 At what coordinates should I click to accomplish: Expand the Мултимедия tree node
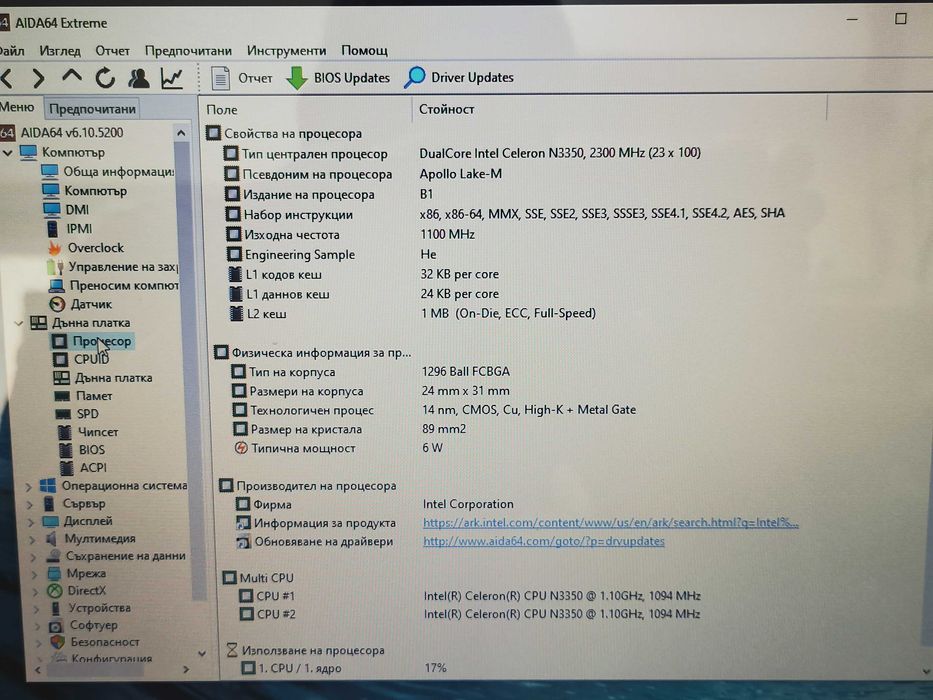tap(32, 540)
